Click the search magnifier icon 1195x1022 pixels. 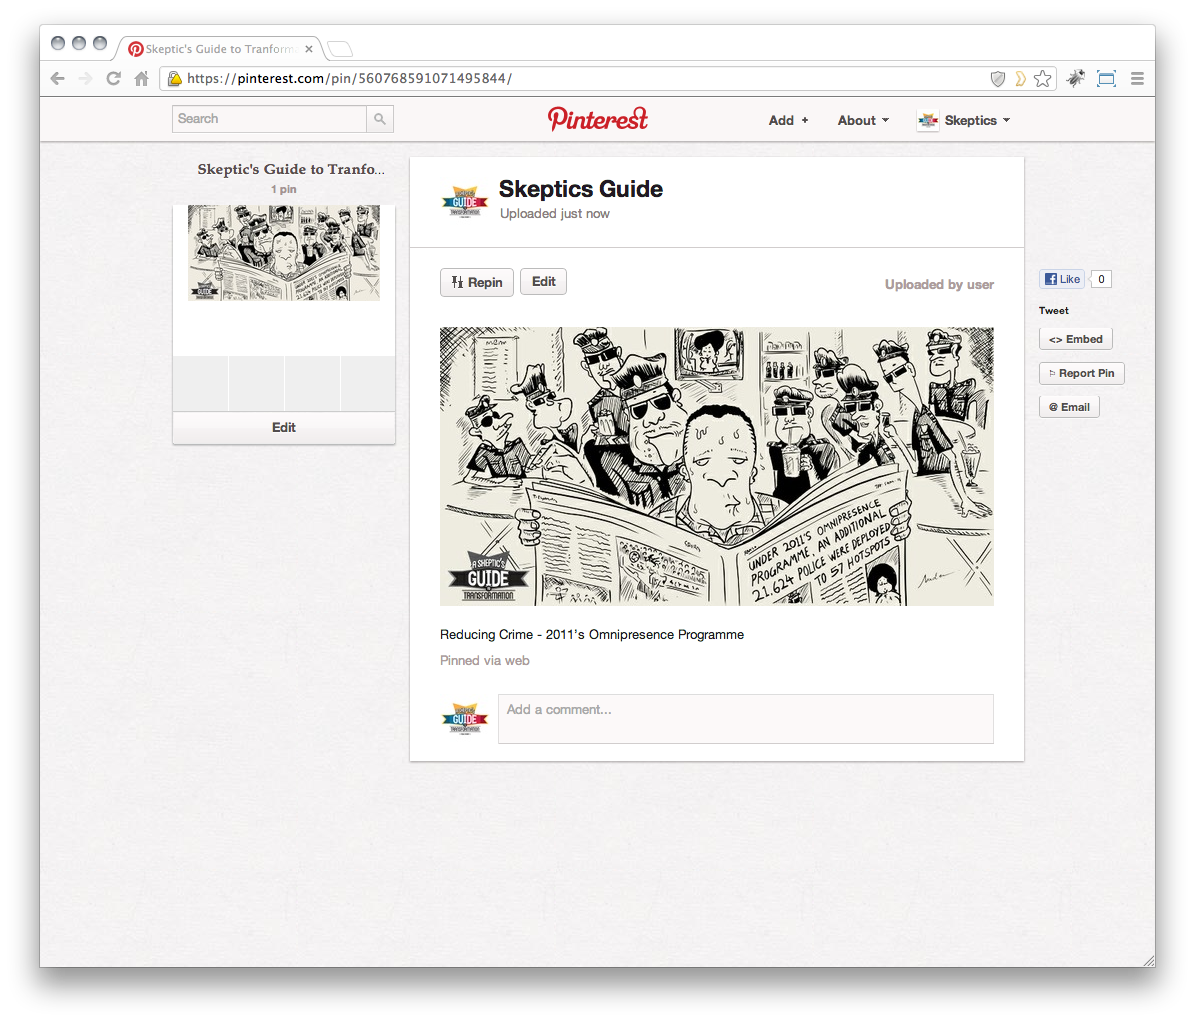[380, 119]
